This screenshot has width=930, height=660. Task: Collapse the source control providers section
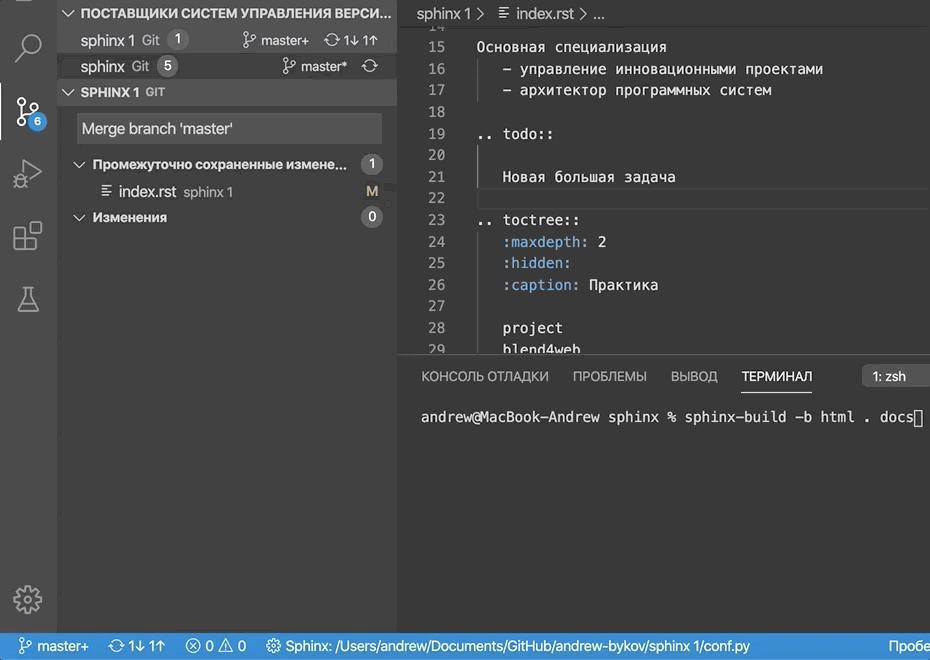pyautogui.click(x=68, y=14)
